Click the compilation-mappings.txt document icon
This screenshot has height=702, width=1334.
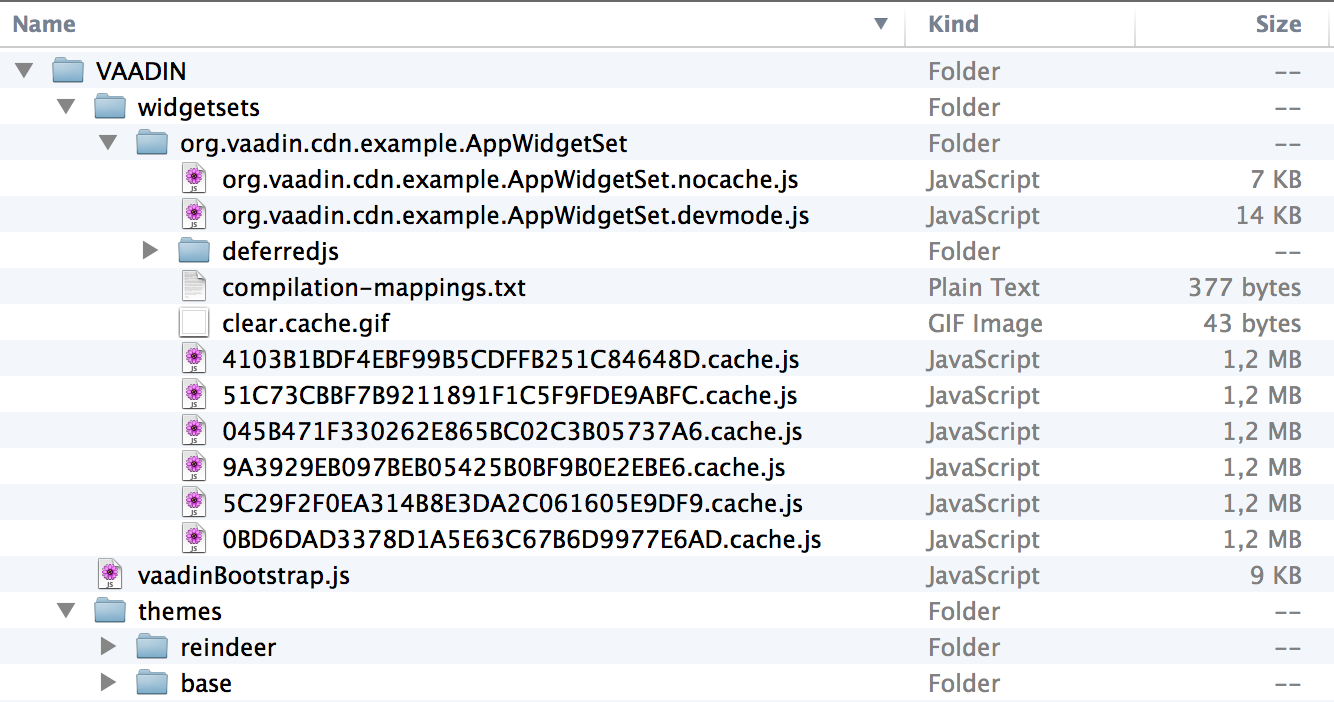tap(194, 287)
